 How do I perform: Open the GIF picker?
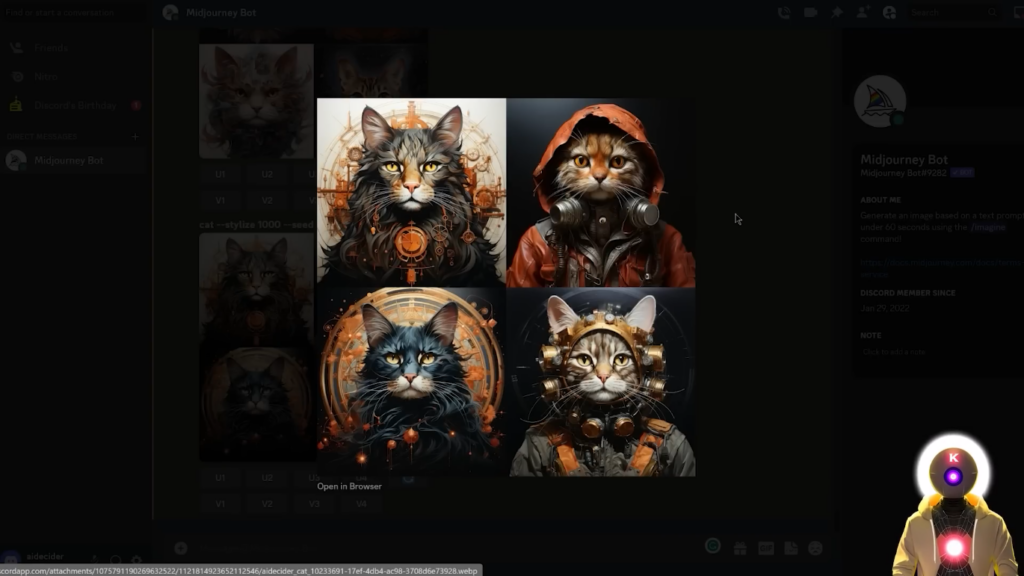pos(766,549)
